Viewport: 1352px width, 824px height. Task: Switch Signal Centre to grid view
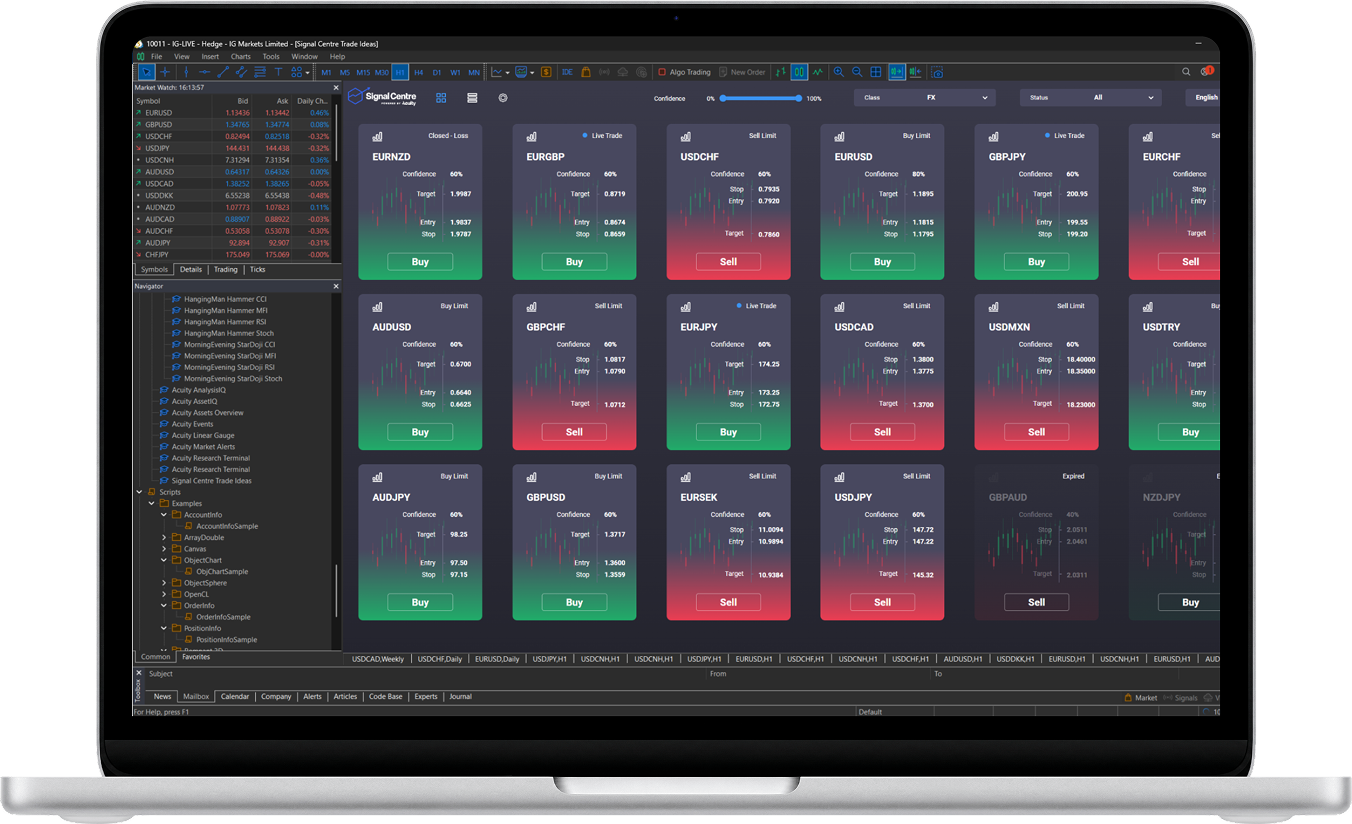coord(441,98)
